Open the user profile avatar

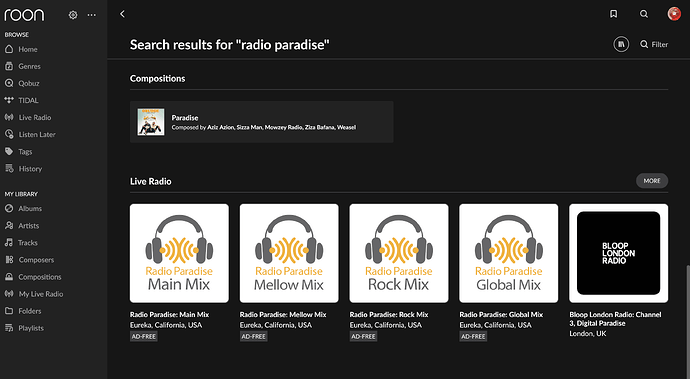click(x=674, y=14)
